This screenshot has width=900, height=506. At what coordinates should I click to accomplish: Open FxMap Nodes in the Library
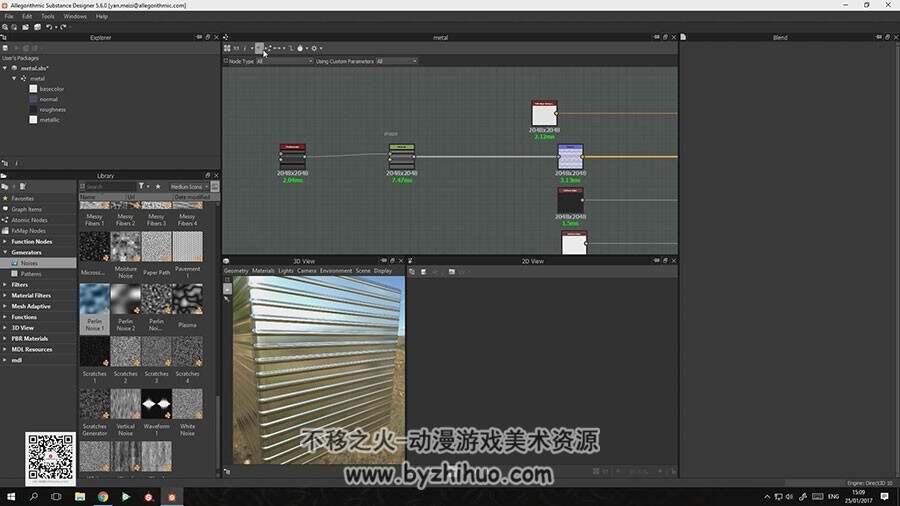pos(28,231)
